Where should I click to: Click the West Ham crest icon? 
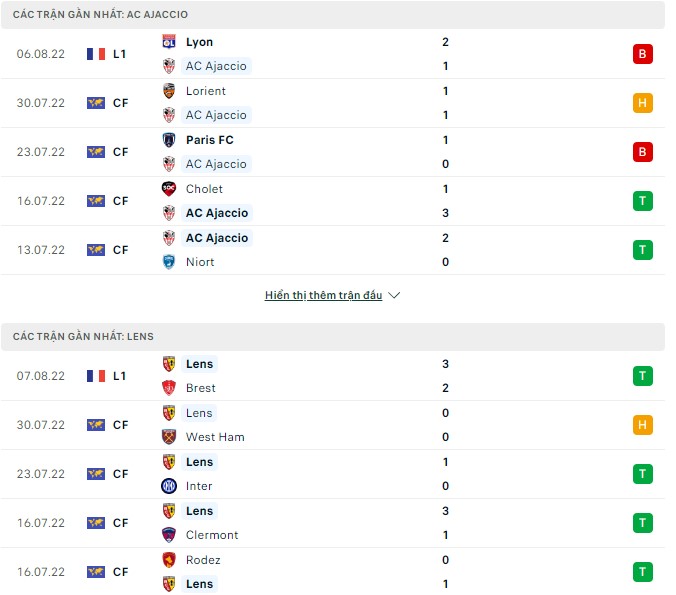coord(169,437)
